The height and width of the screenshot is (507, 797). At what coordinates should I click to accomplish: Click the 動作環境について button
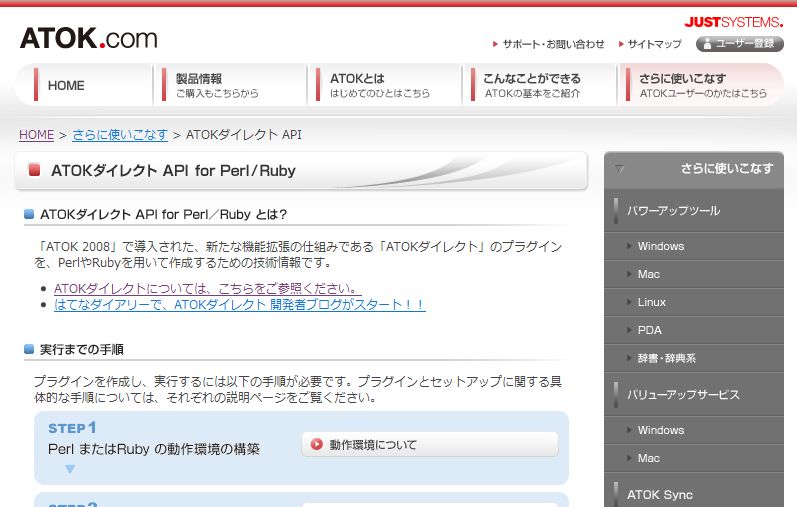coord(430,444)
